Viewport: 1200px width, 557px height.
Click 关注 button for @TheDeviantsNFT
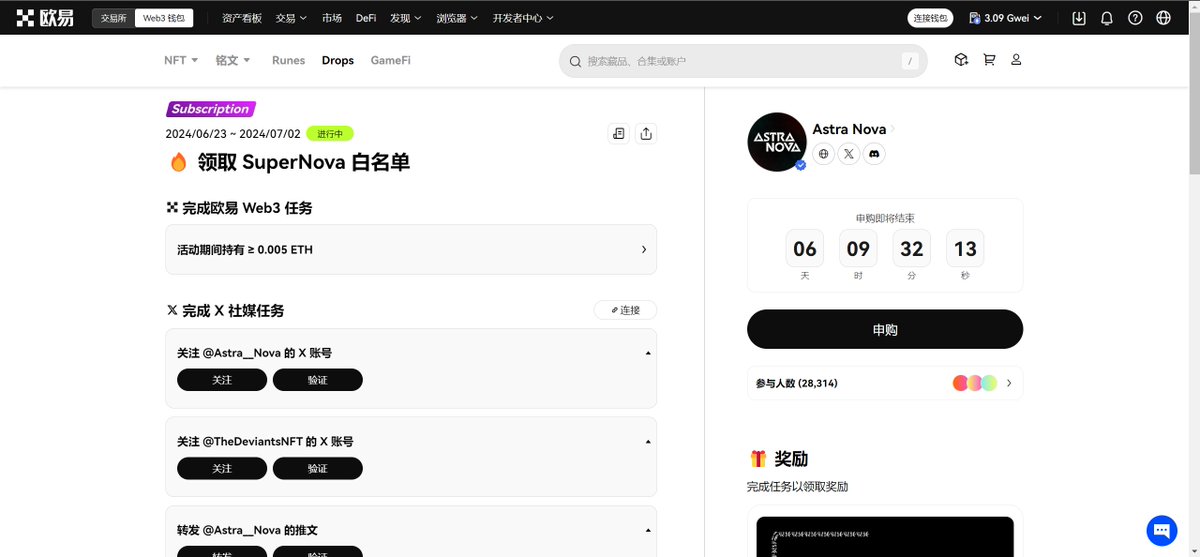pos(222,468)
